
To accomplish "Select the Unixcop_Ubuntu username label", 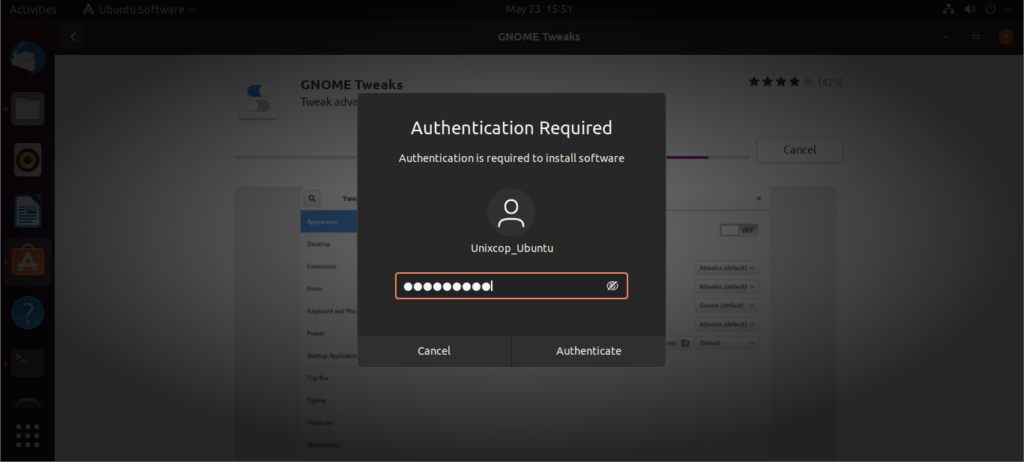I will coord(512,248).
